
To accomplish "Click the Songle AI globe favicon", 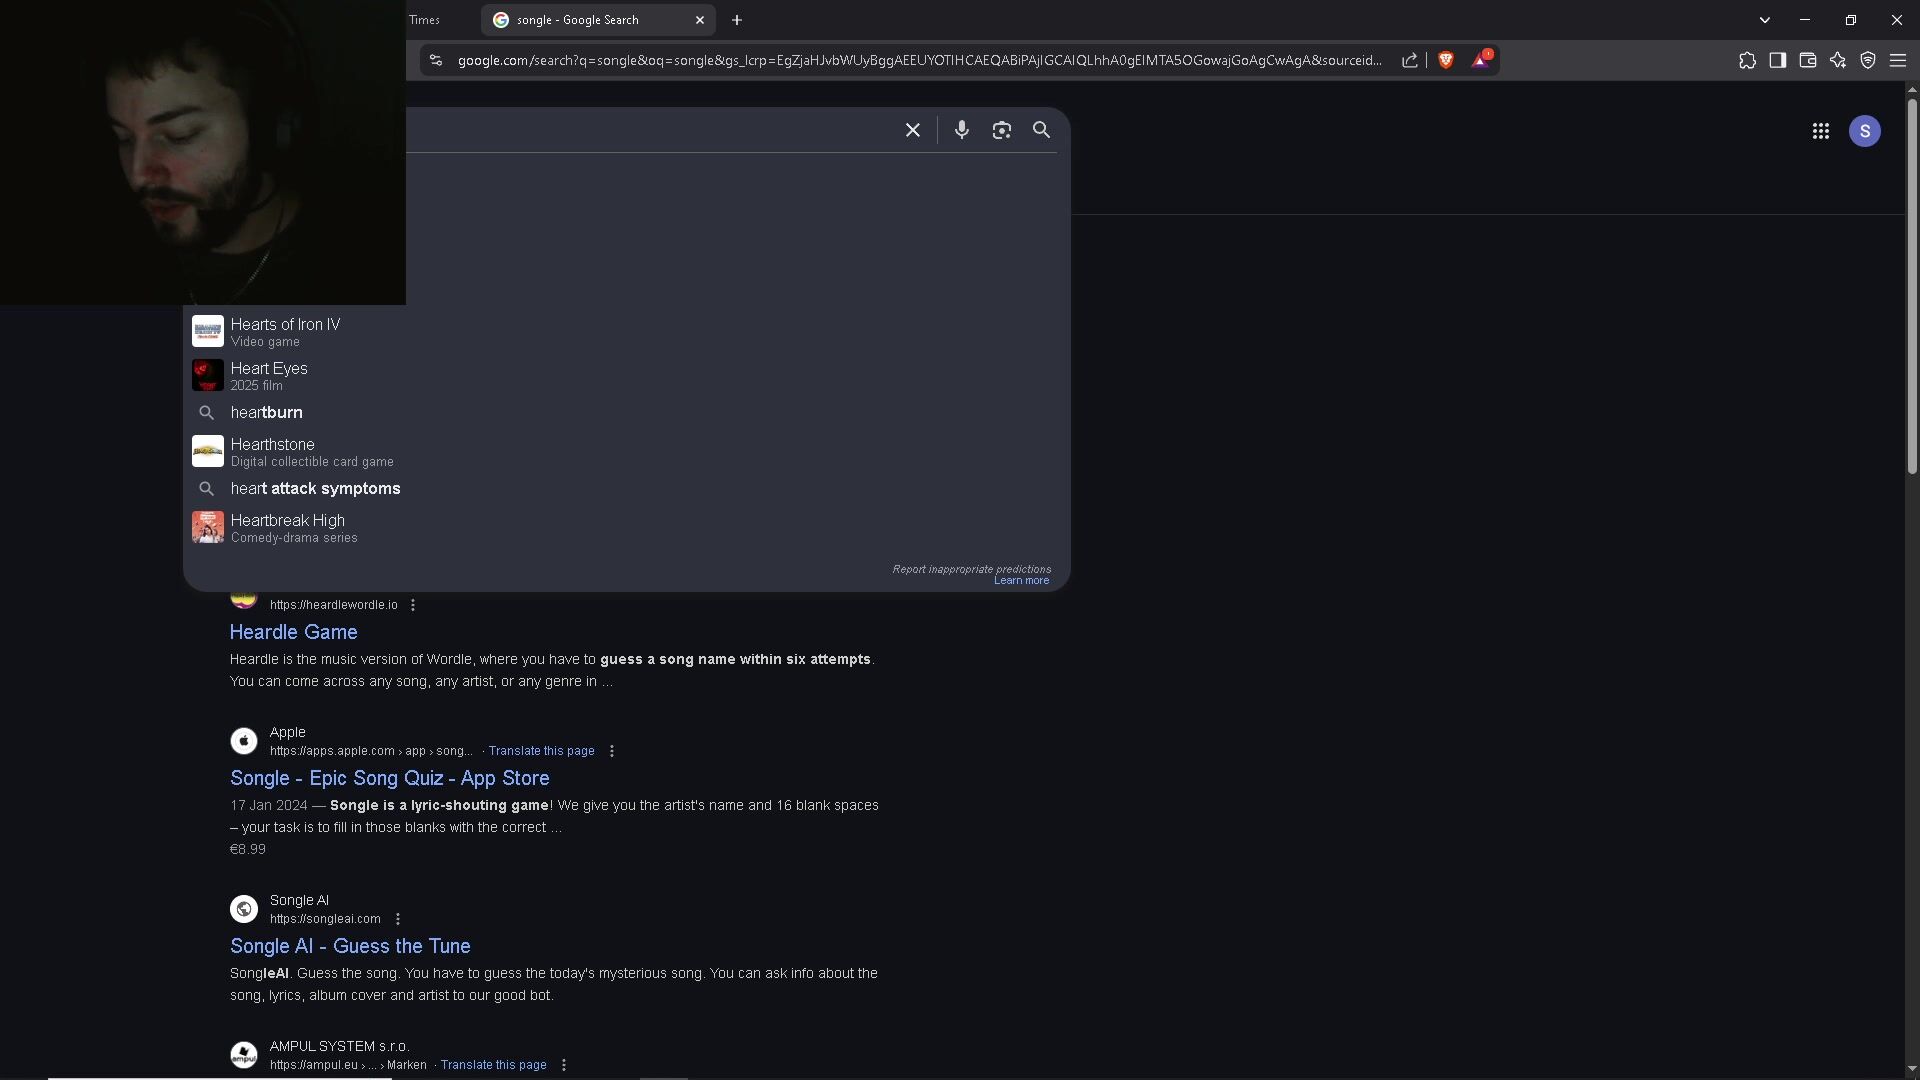I will (x=244, y=909).
